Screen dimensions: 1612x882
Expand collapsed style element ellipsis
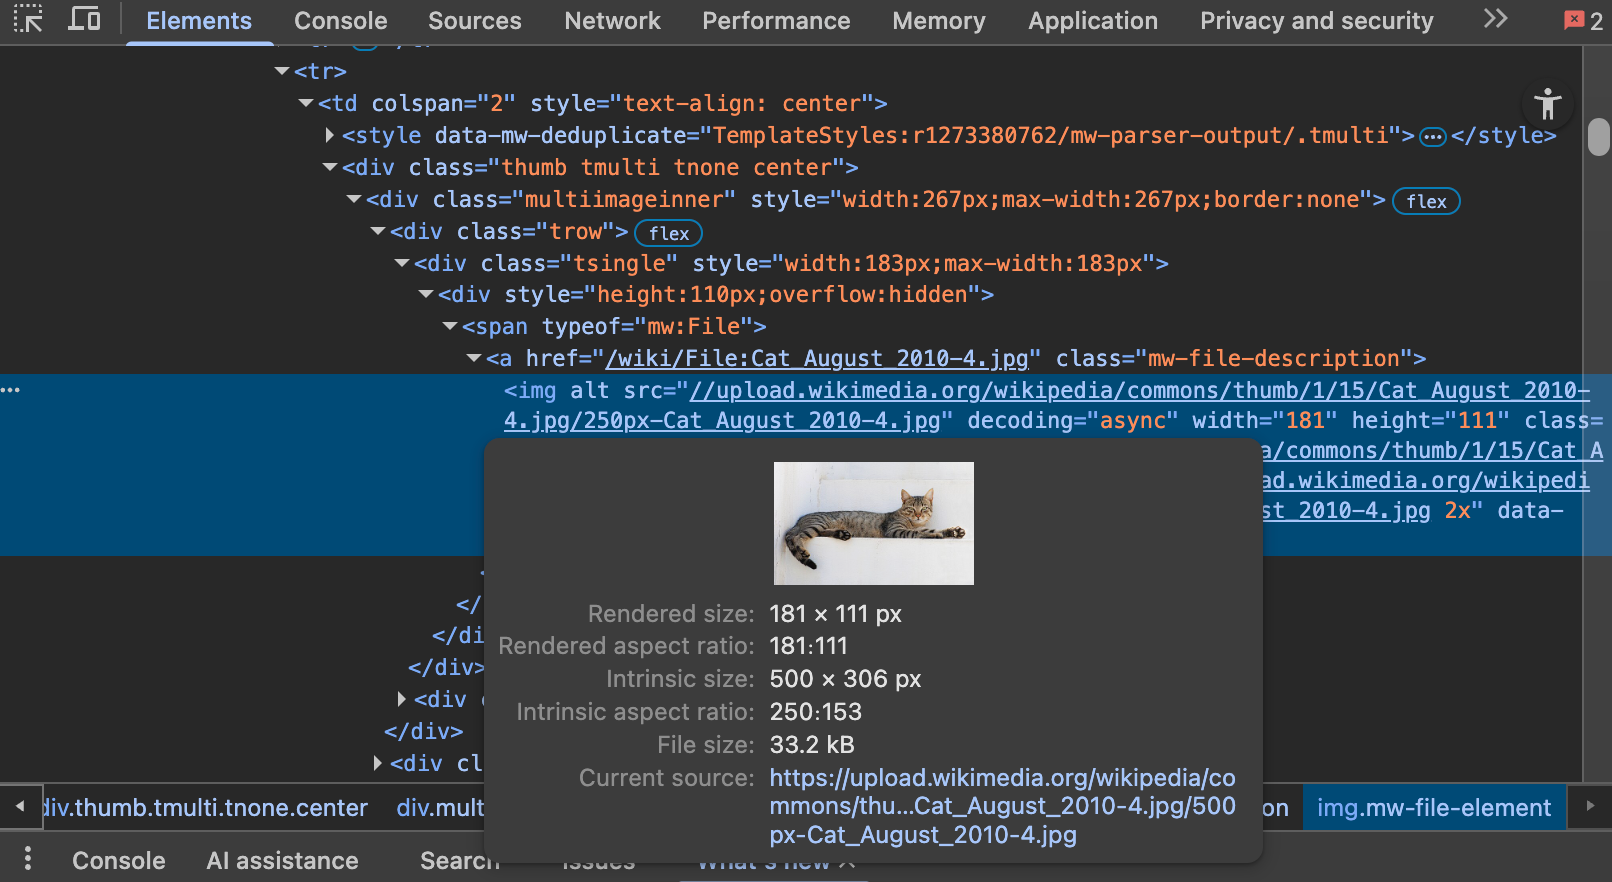pos(1433,137)
